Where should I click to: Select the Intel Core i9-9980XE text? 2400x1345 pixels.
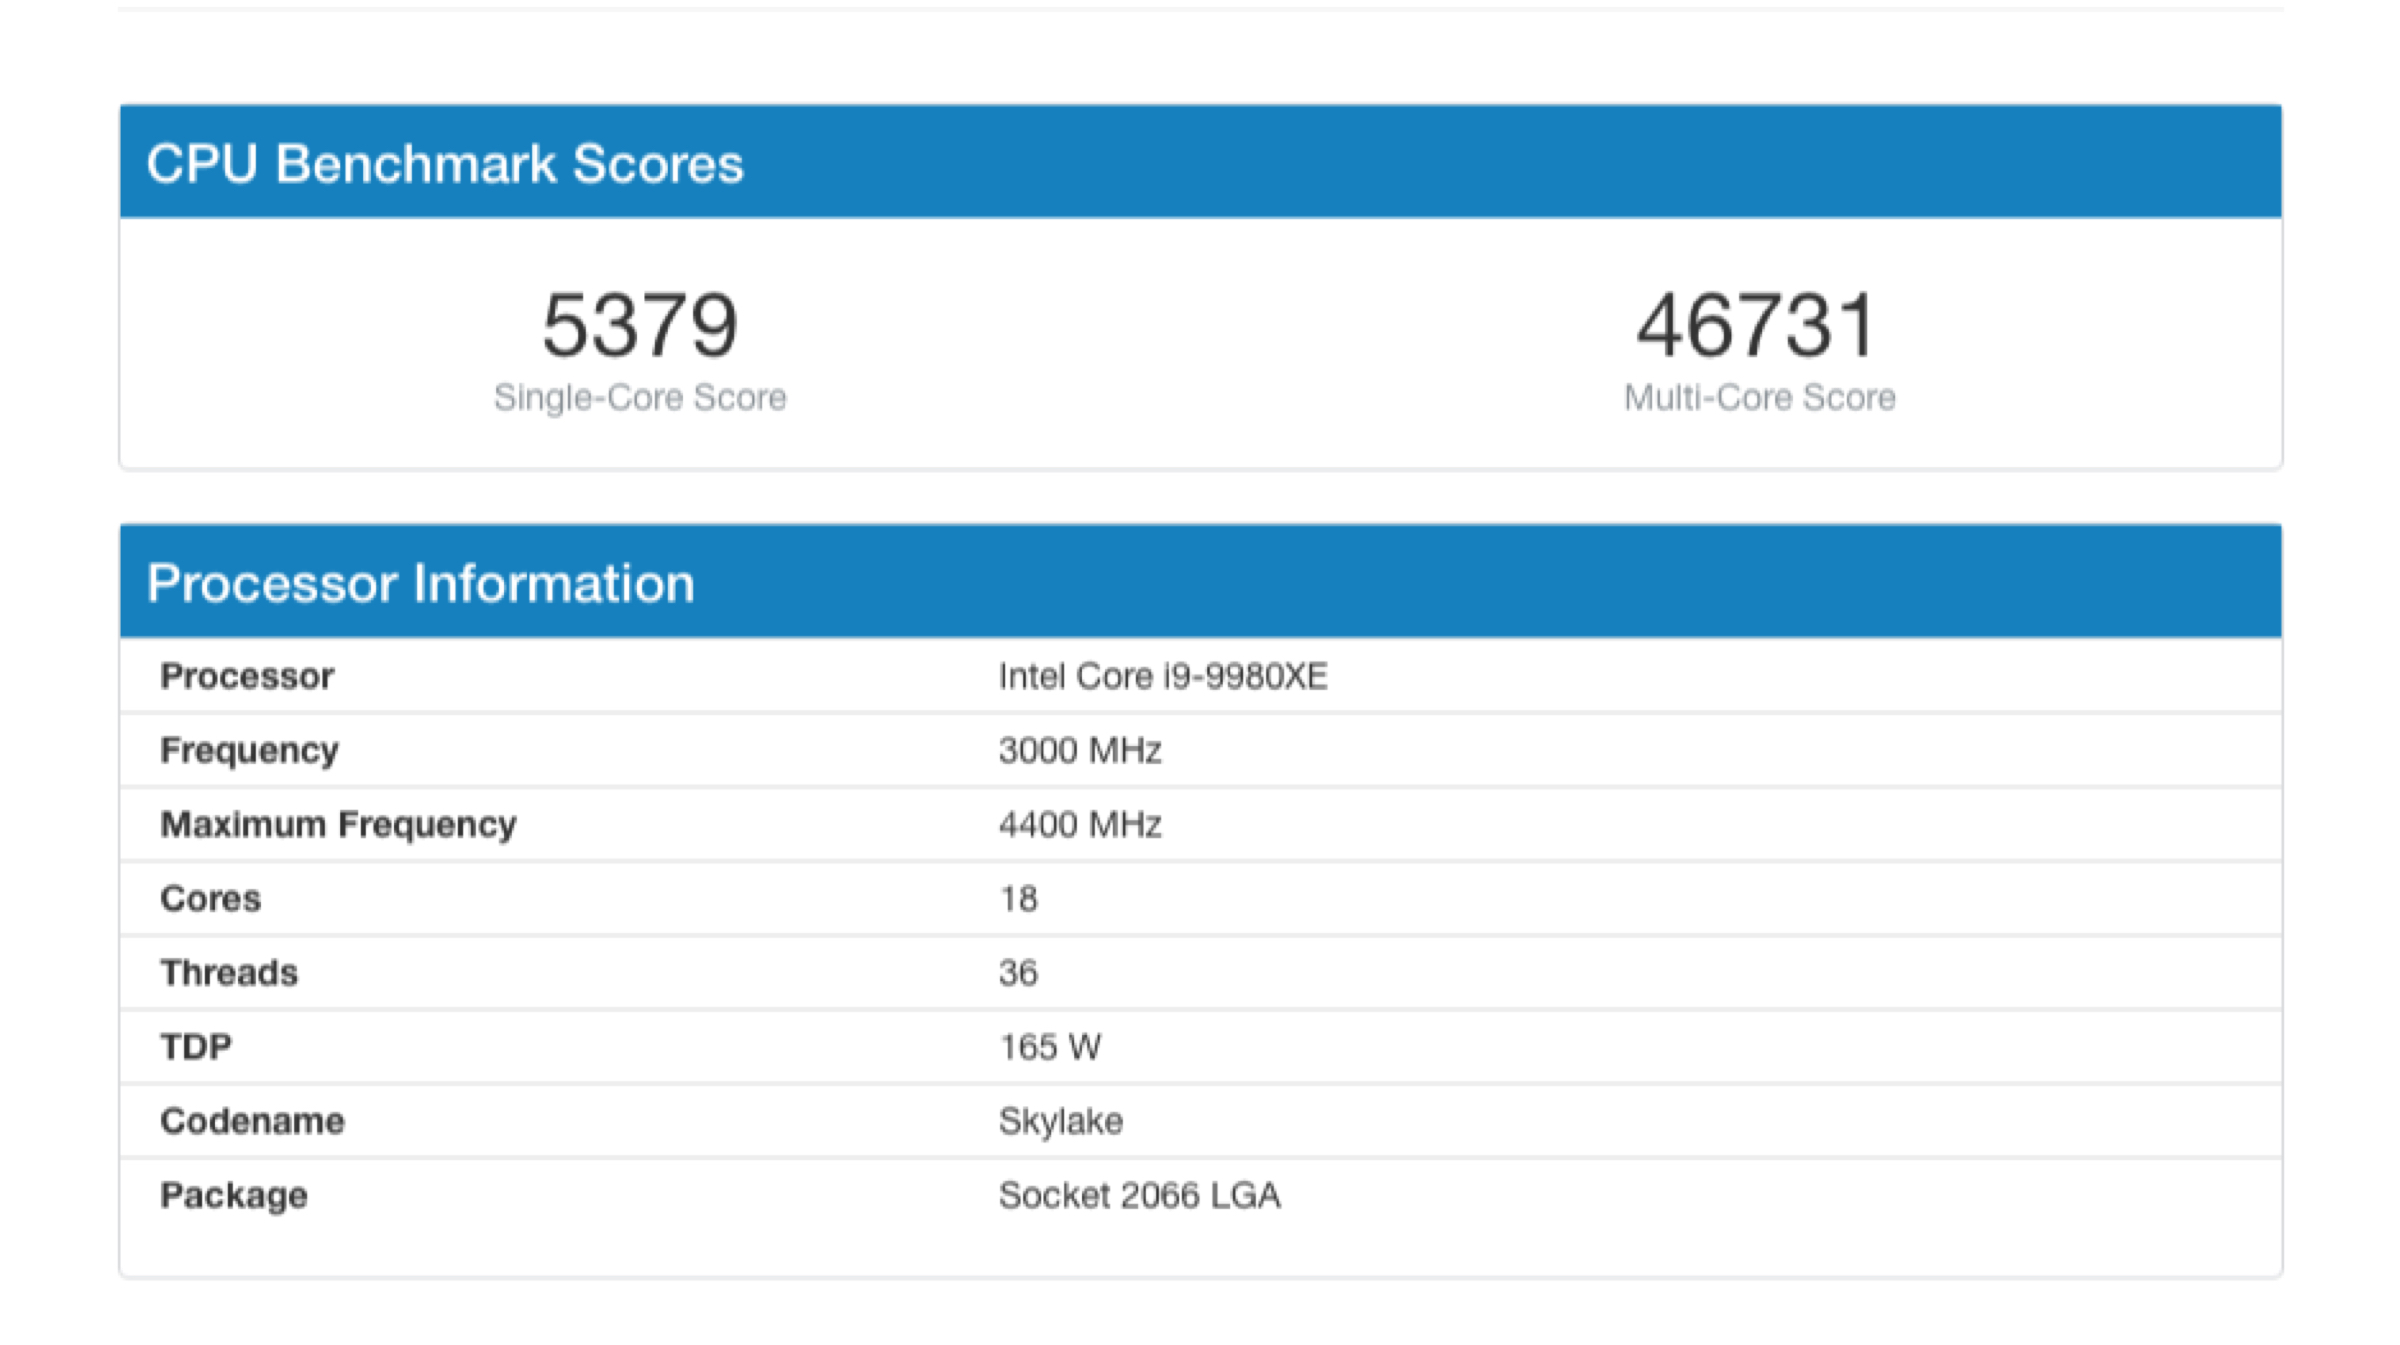[1162, 677]
